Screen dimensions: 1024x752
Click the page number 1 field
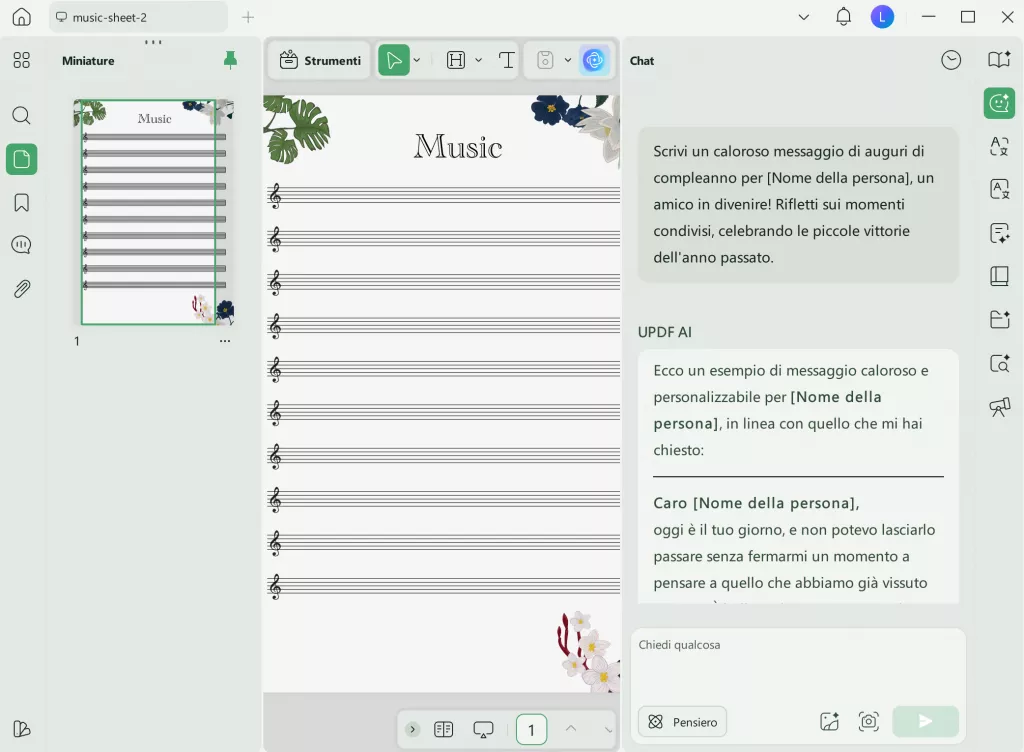click(x=532, y=730)
